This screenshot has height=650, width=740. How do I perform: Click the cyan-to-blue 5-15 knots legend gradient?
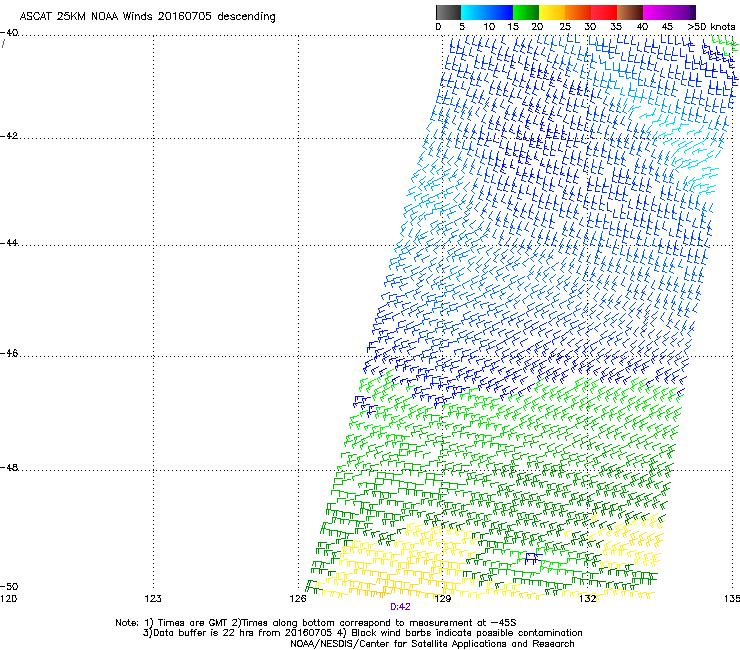click(487, 12)
